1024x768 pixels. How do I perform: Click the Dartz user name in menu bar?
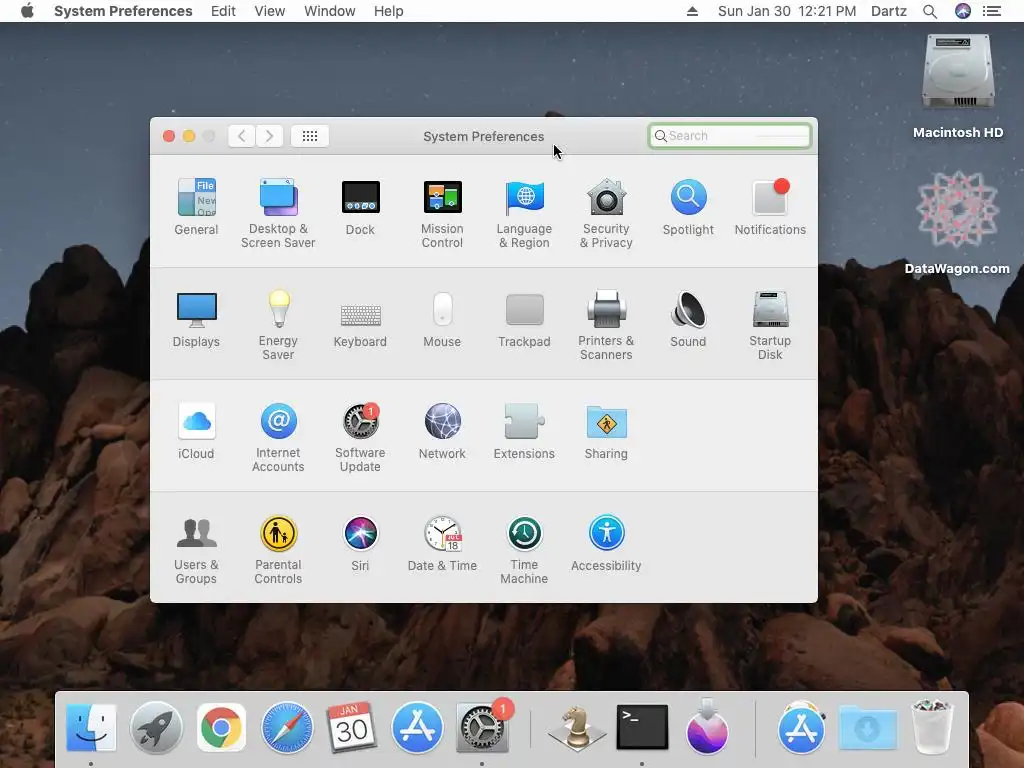888,11
